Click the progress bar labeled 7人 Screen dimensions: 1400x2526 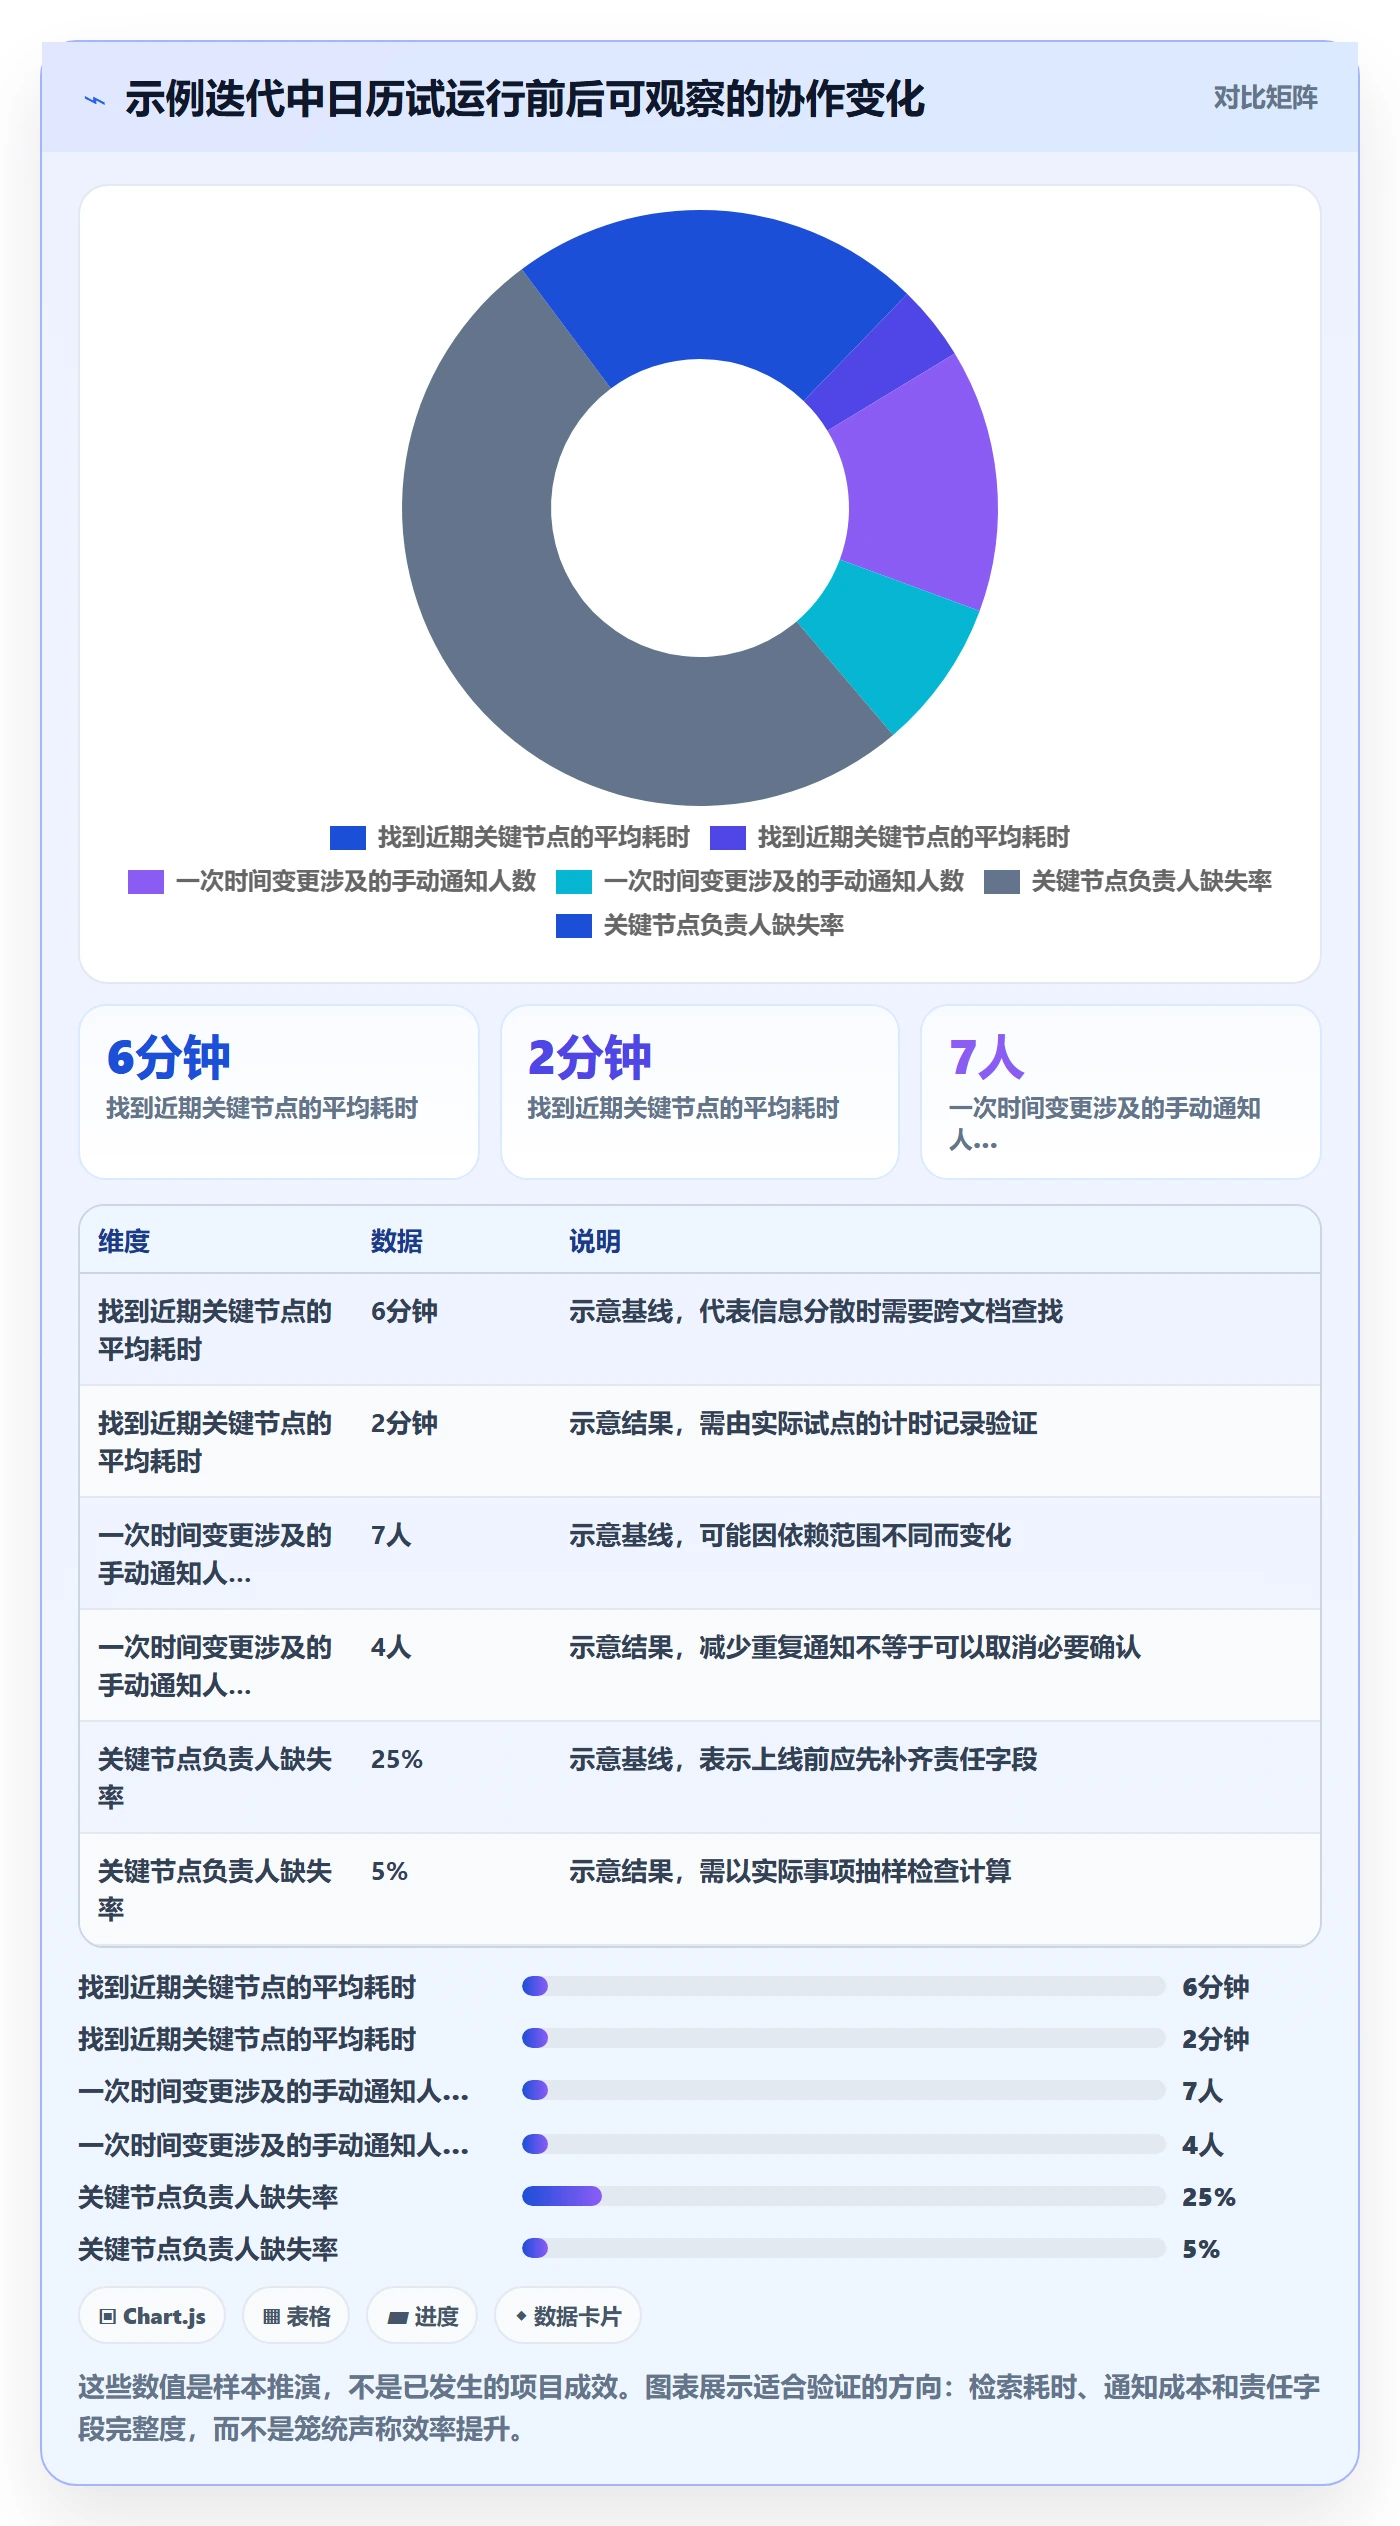pyautogui.click(x=844, y=2090)
